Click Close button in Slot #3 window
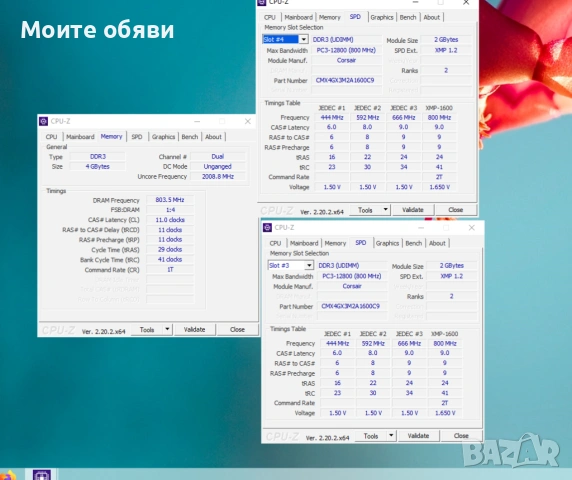Viewport: 572px width, 480px height. pyautogui.click(x=461, y=436)
